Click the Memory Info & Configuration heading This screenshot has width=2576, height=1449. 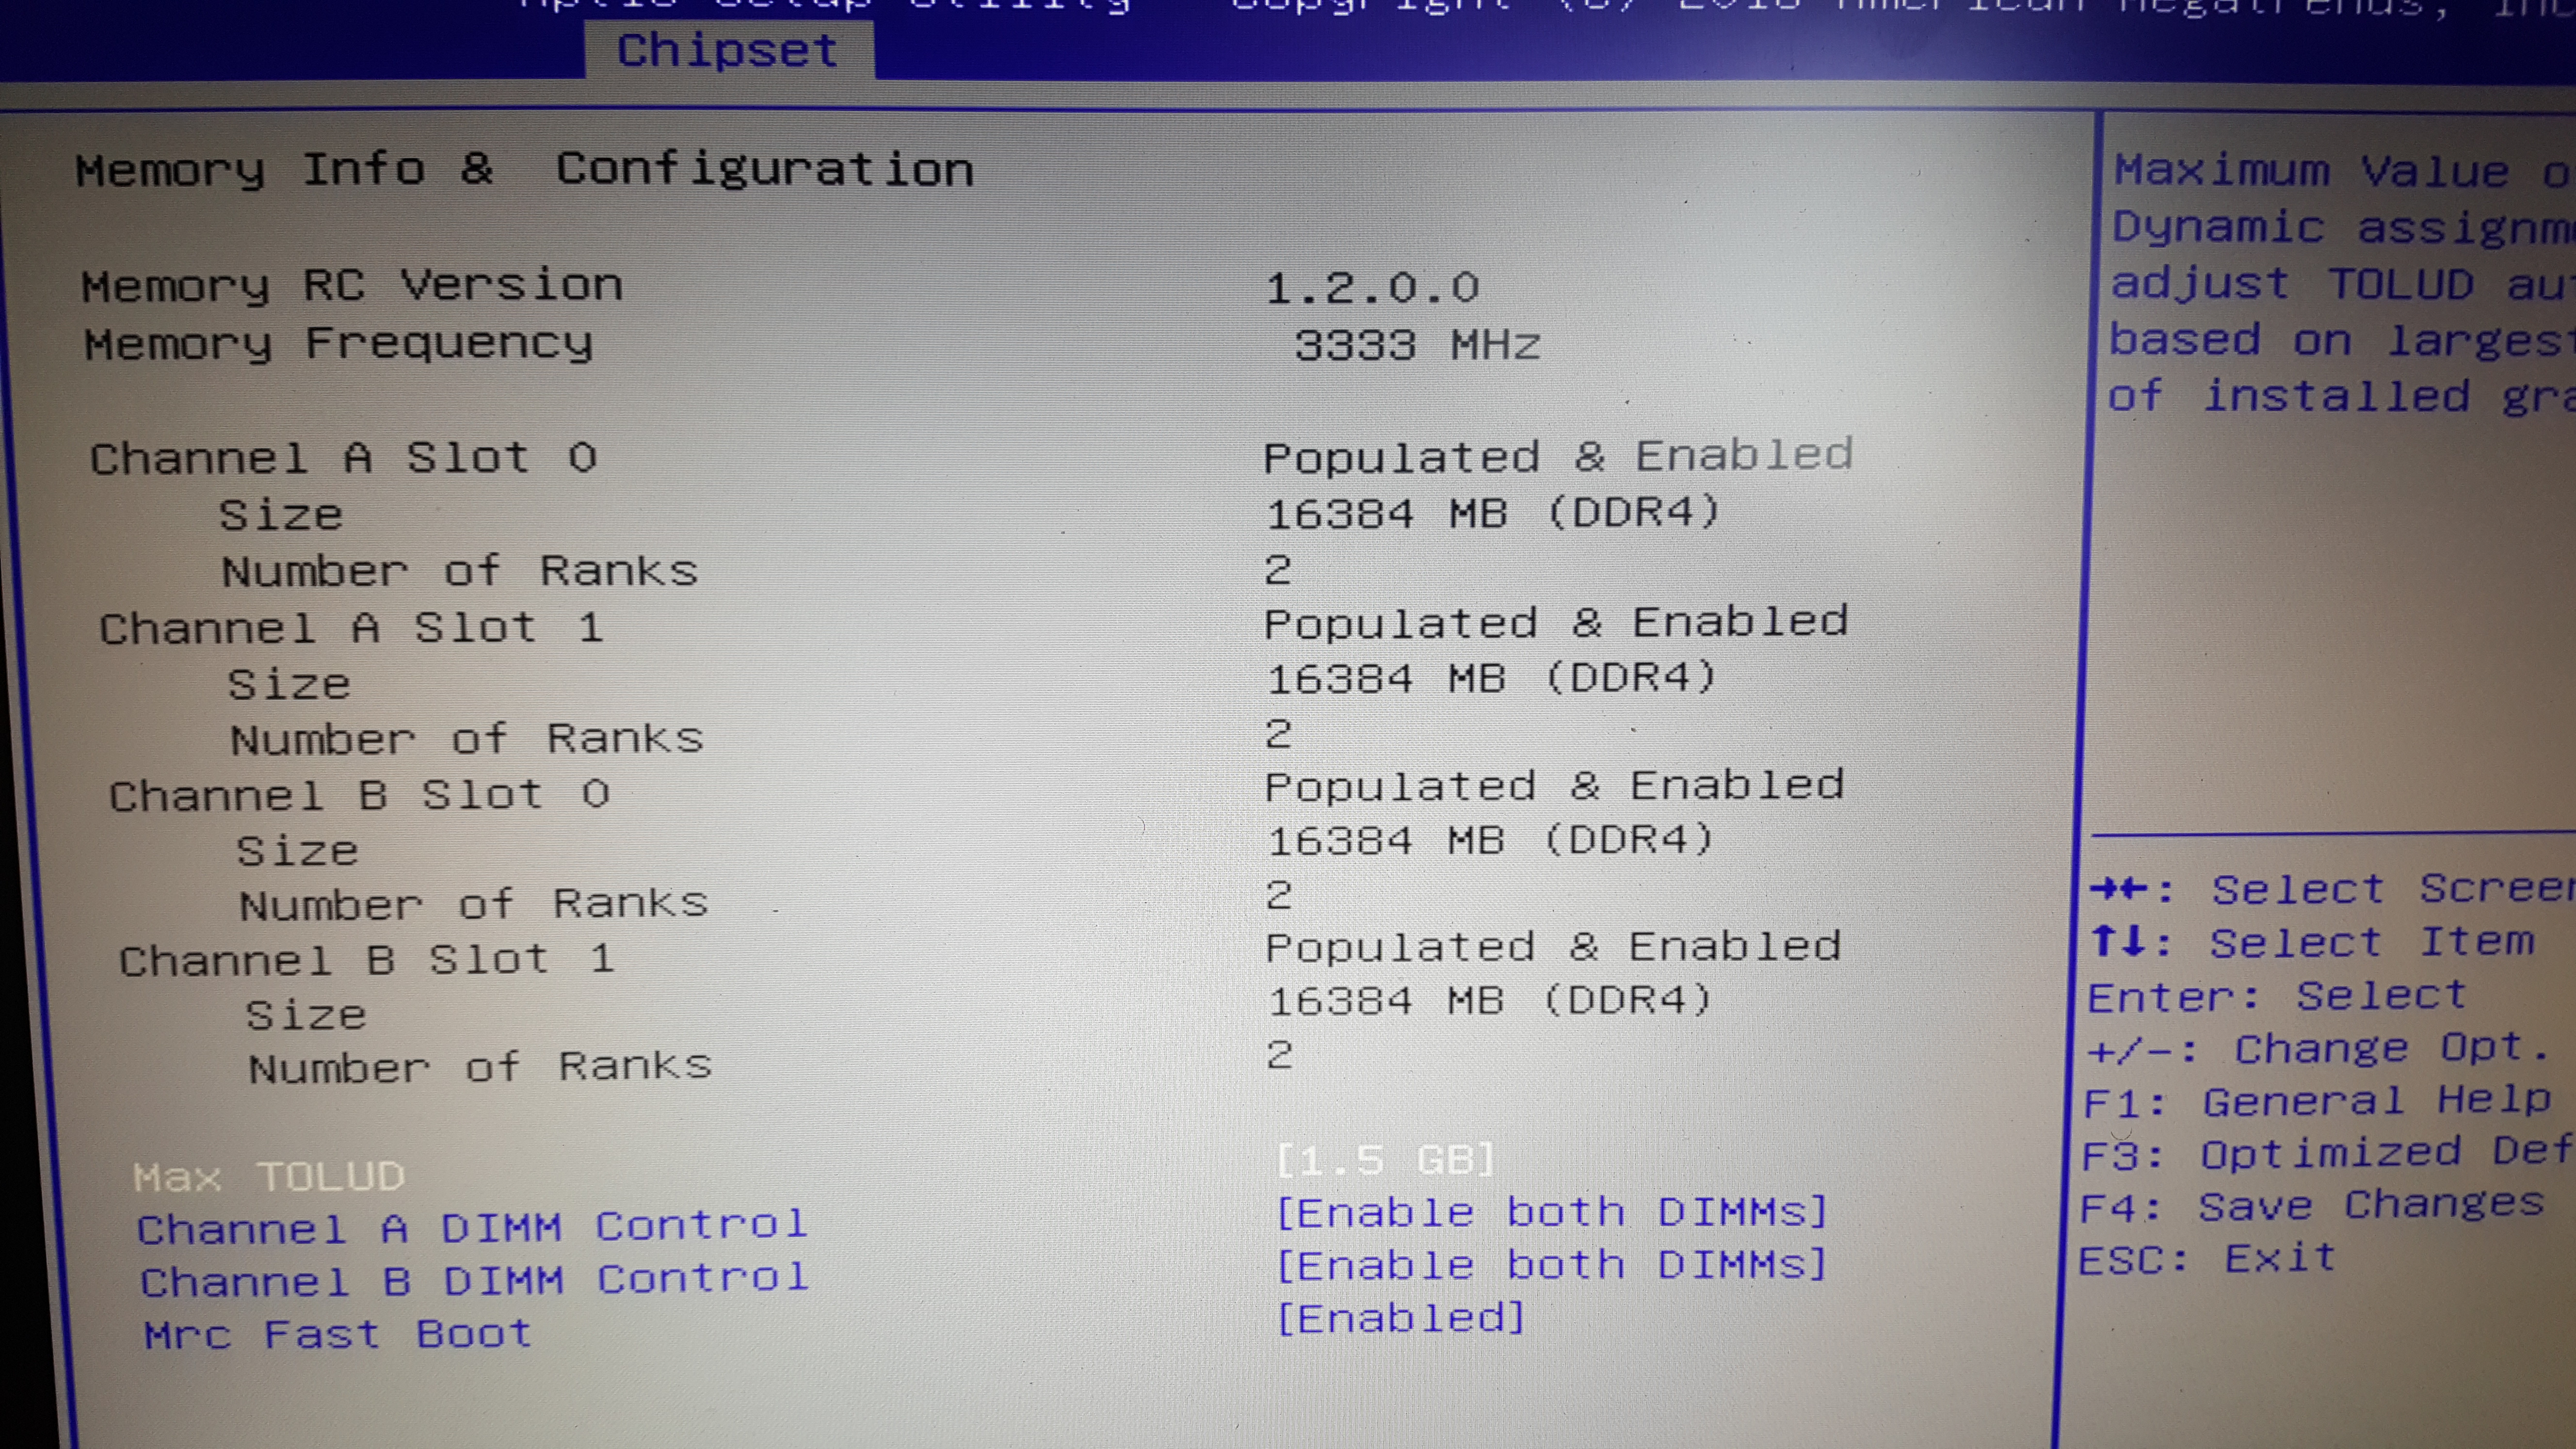[x=524, y=170]
